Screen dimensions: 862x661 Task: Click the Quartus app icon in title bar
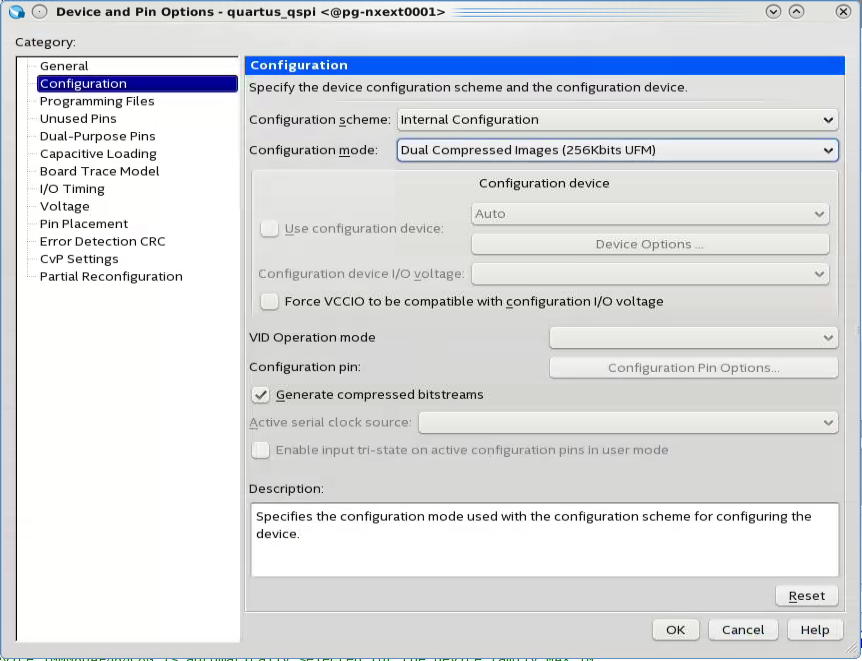point(15,12)
